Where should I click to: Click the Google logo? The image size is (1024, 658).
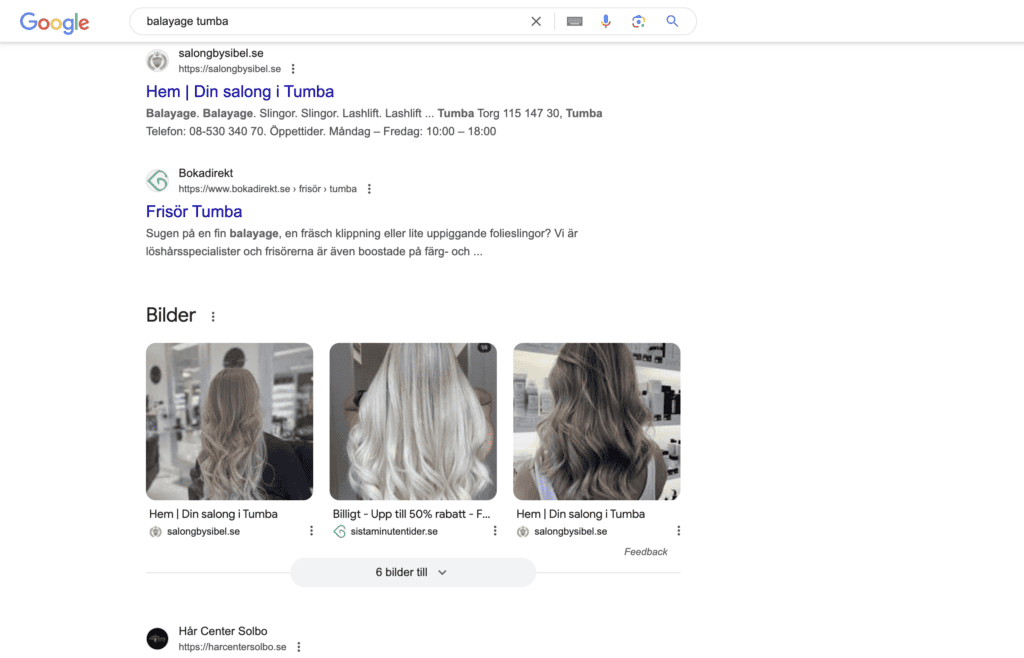tap(54, 22)
